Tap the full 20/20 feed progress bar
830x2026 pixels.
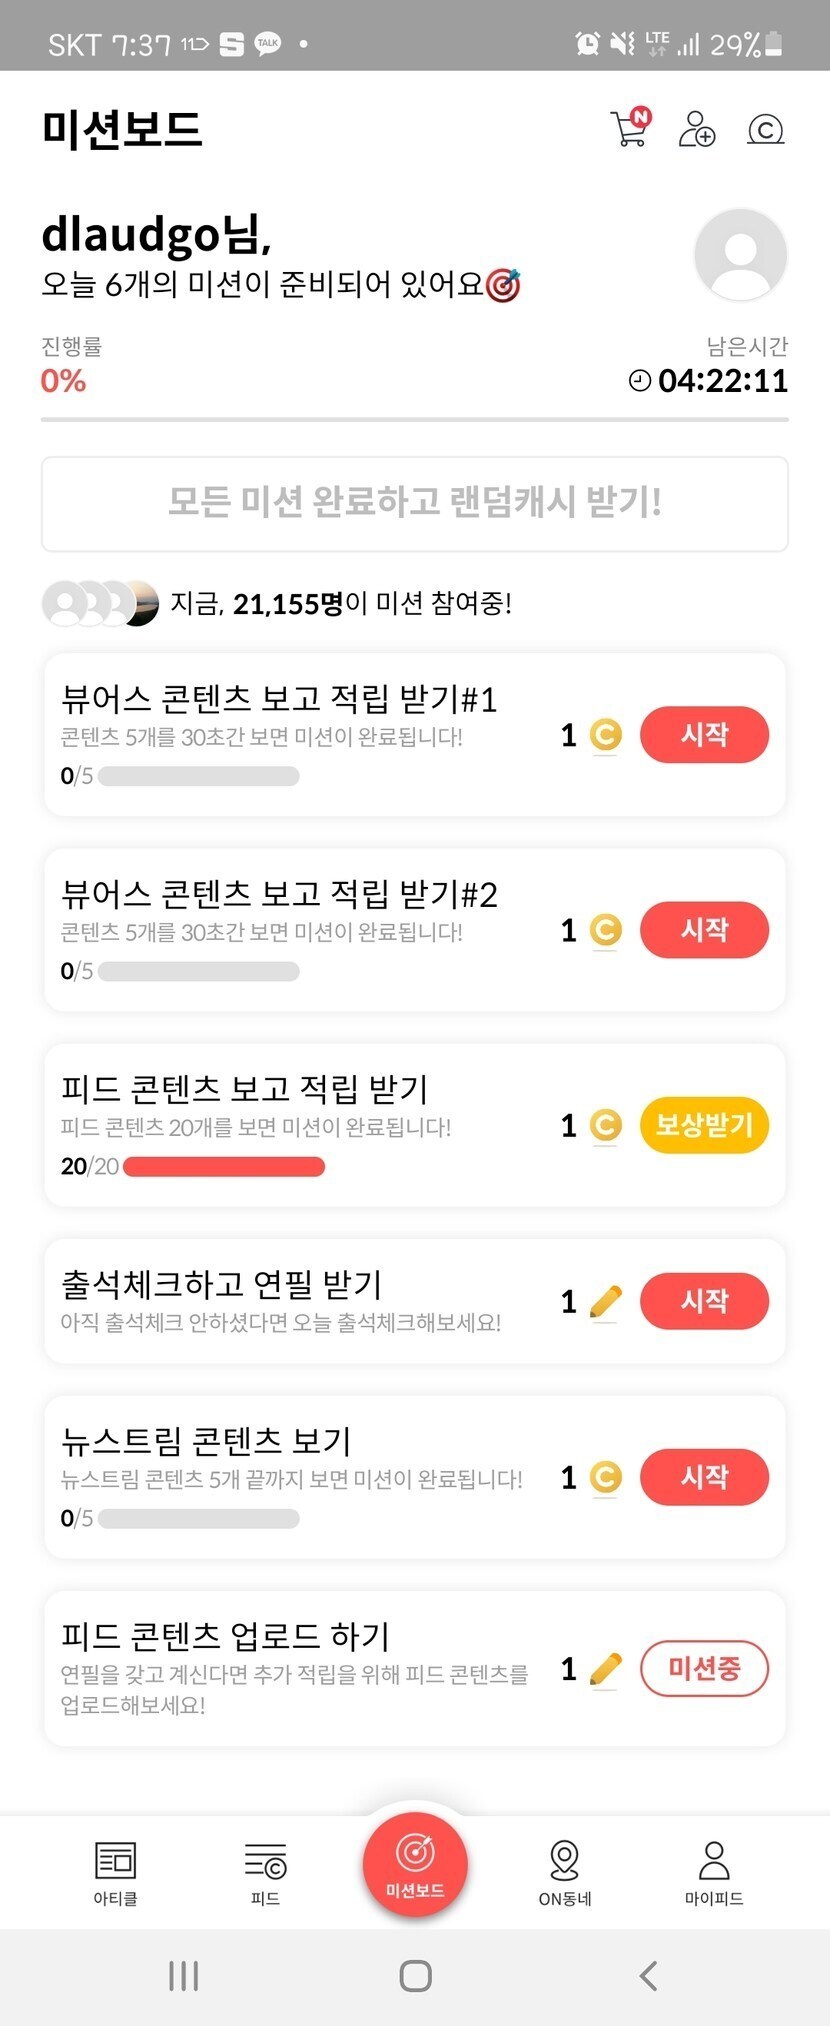pos(224,1167)
